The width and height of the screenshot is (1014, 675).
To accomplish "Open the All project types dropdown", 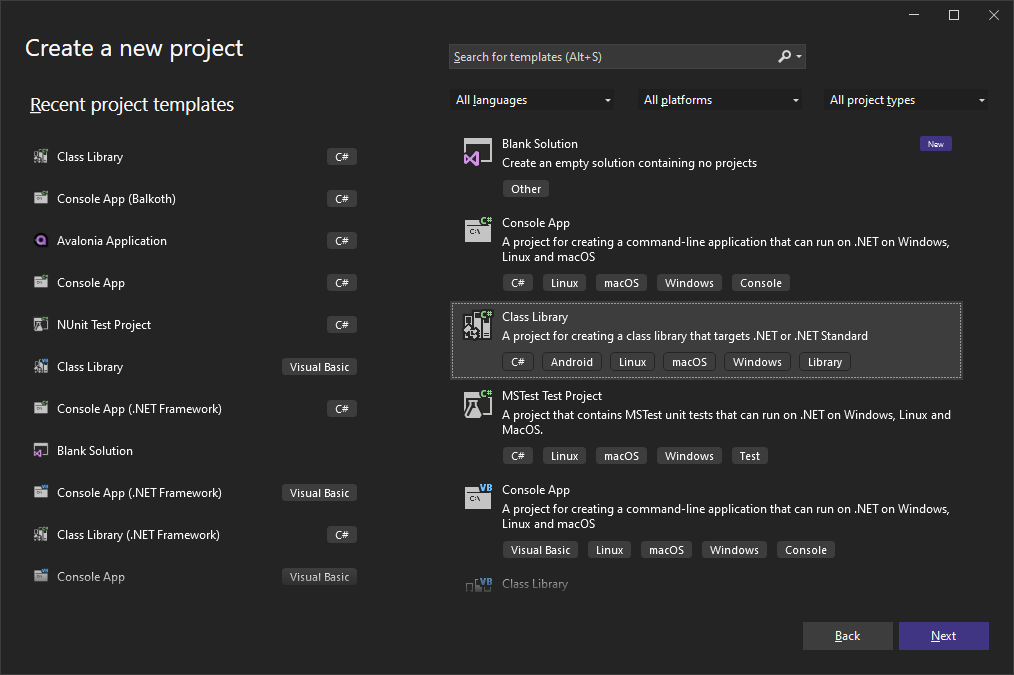I will [x=907, y=100].
